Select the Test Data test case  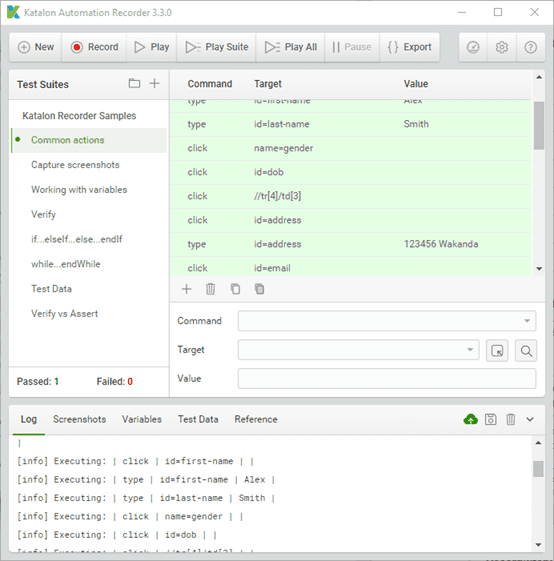tap(51, 289)
